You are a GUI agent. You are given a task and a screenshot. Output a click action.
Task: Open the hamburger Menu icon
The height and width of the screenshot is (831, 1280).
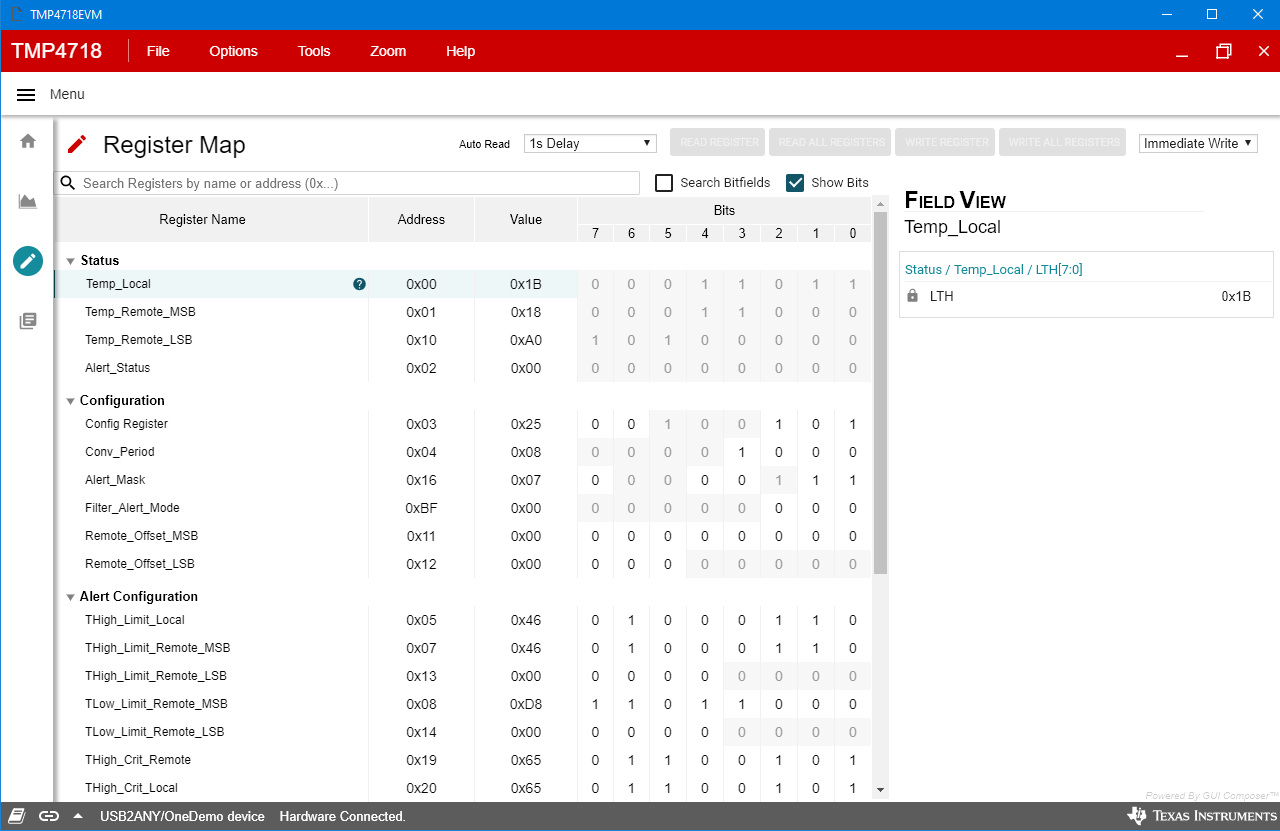[x=27, y=95]
